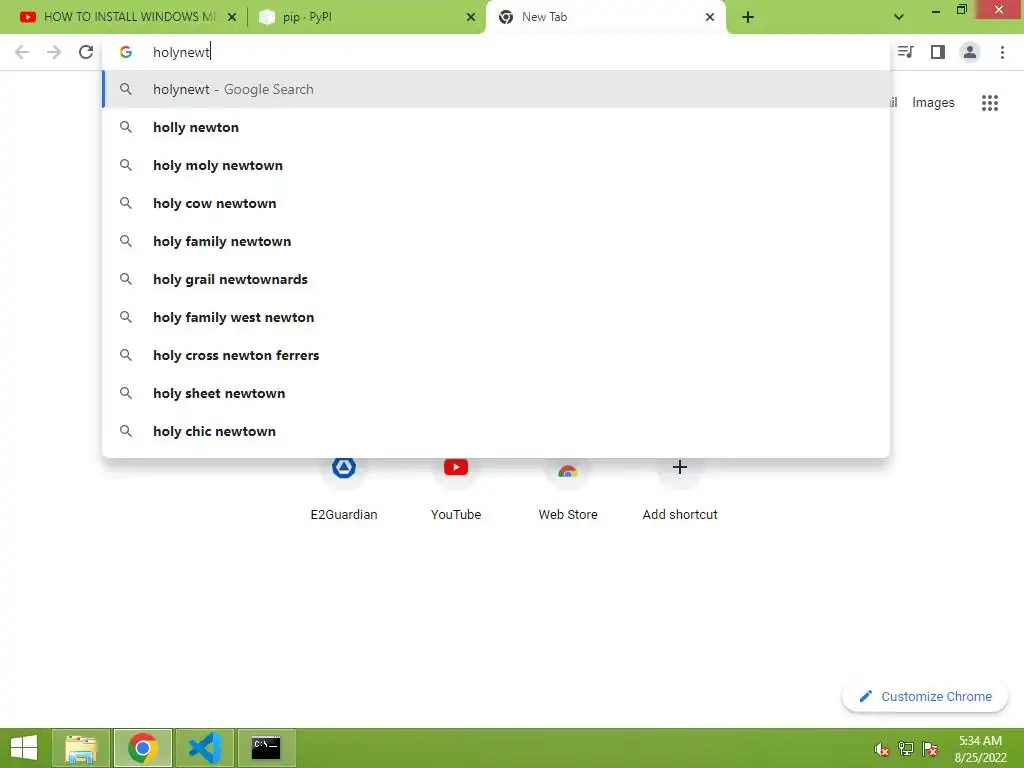Image resolution: width=1024 pixels, height=768 pixels.
Task: Click the browser forward arrow
Action: pyautogui.click(x=54, y=52)
